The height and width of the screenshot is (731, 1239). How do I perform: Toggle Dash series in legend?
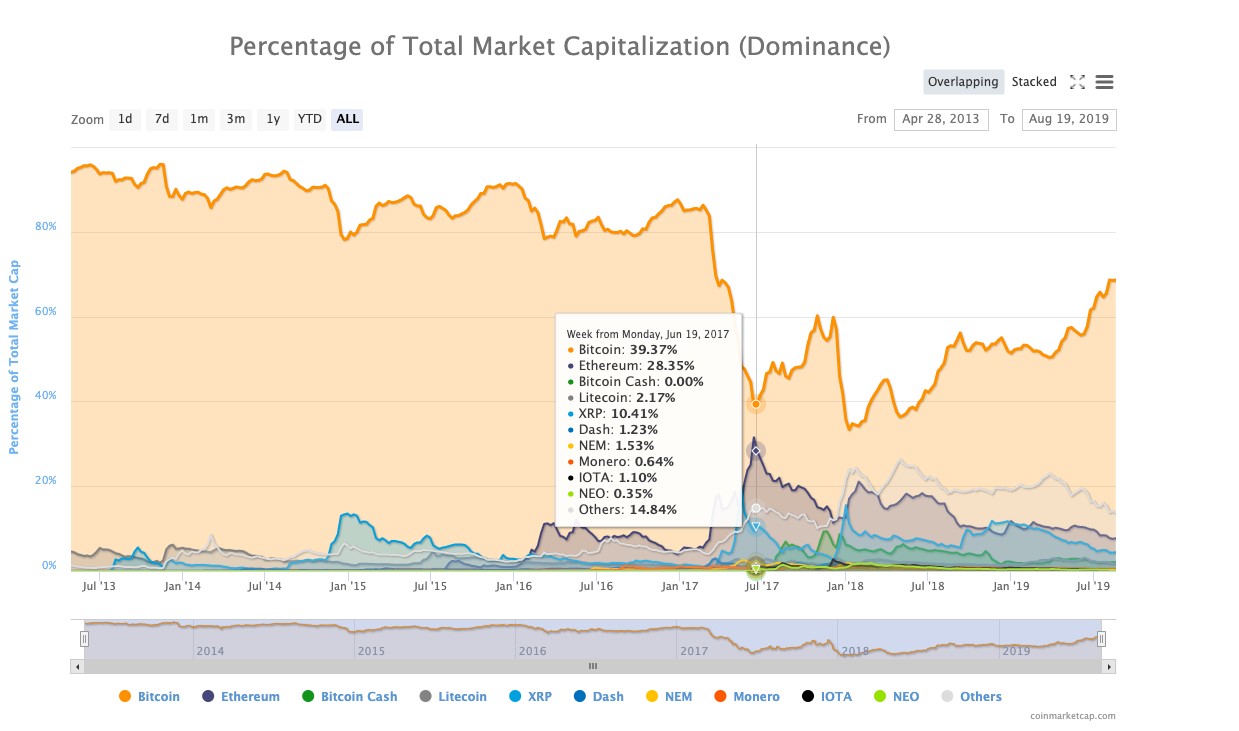click(x=599, y=697)
